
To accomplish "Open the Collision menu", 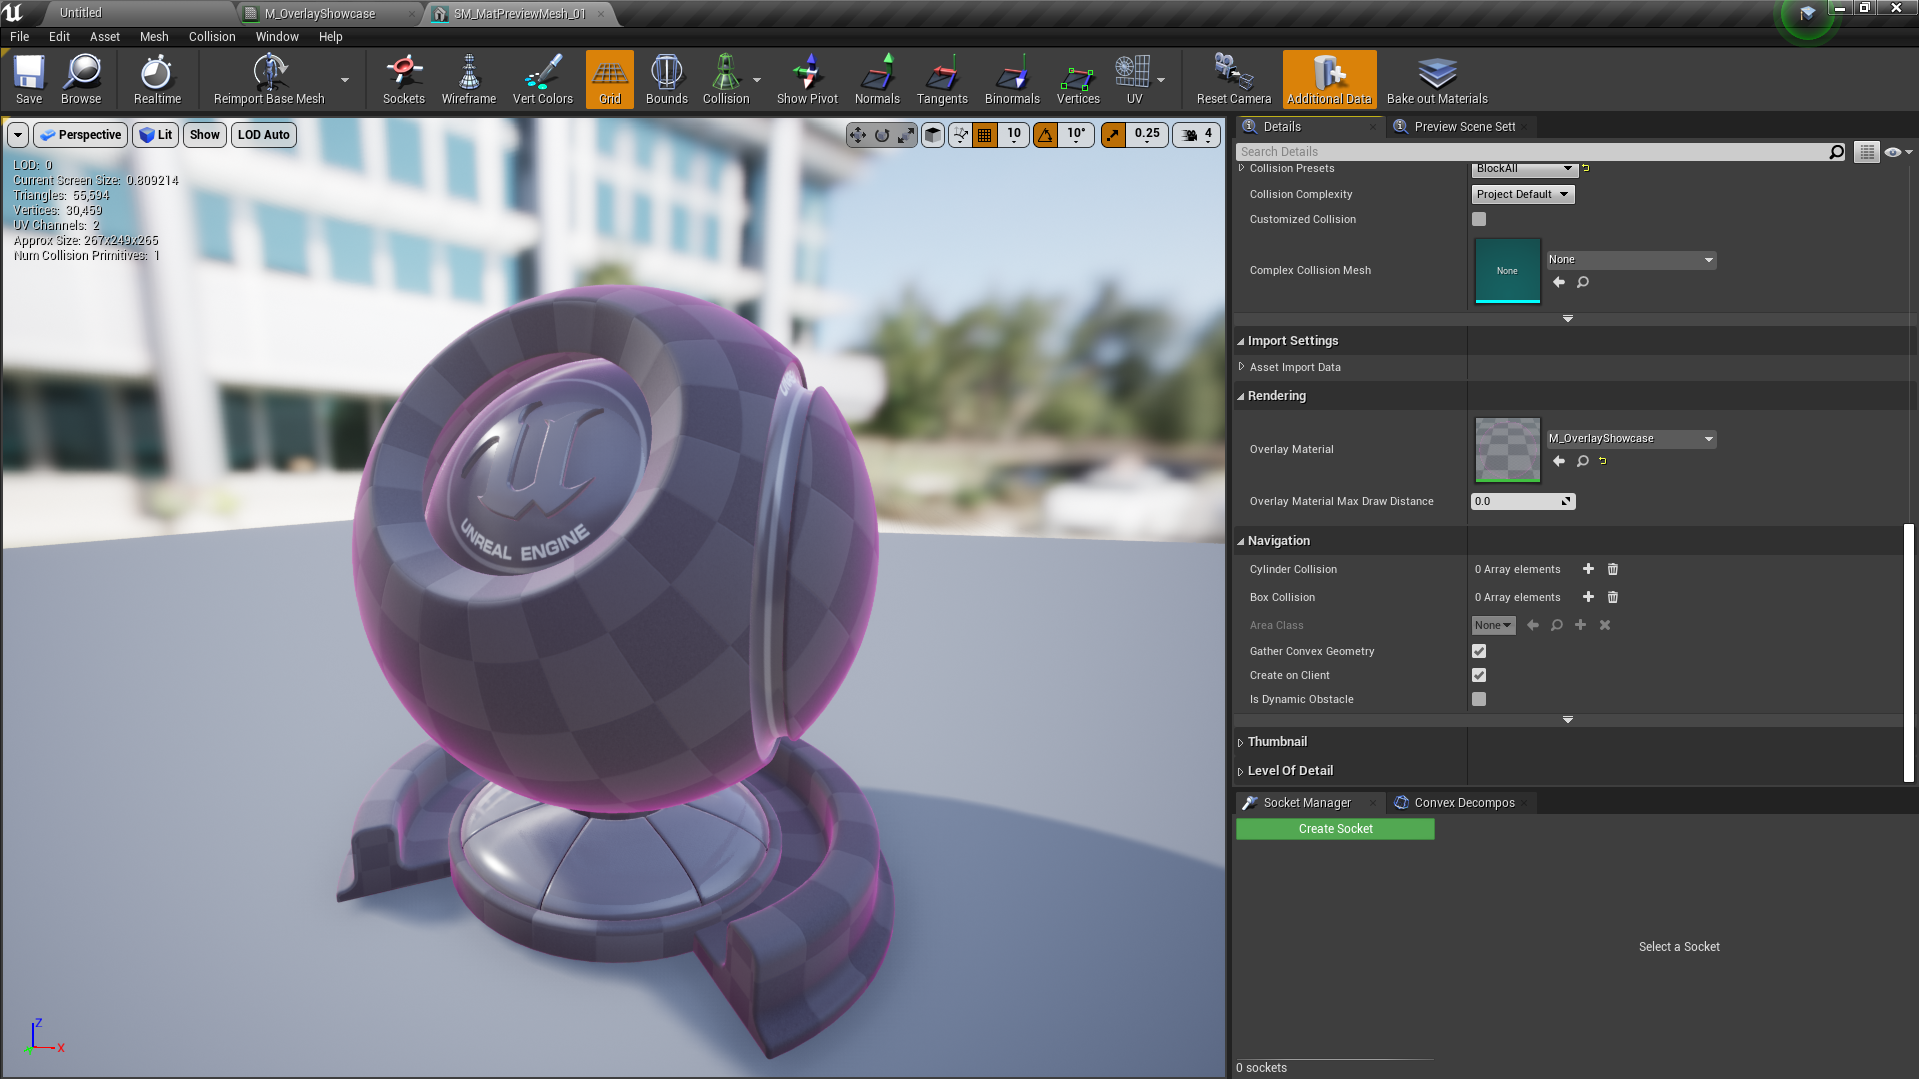I will tap(211, 36).
